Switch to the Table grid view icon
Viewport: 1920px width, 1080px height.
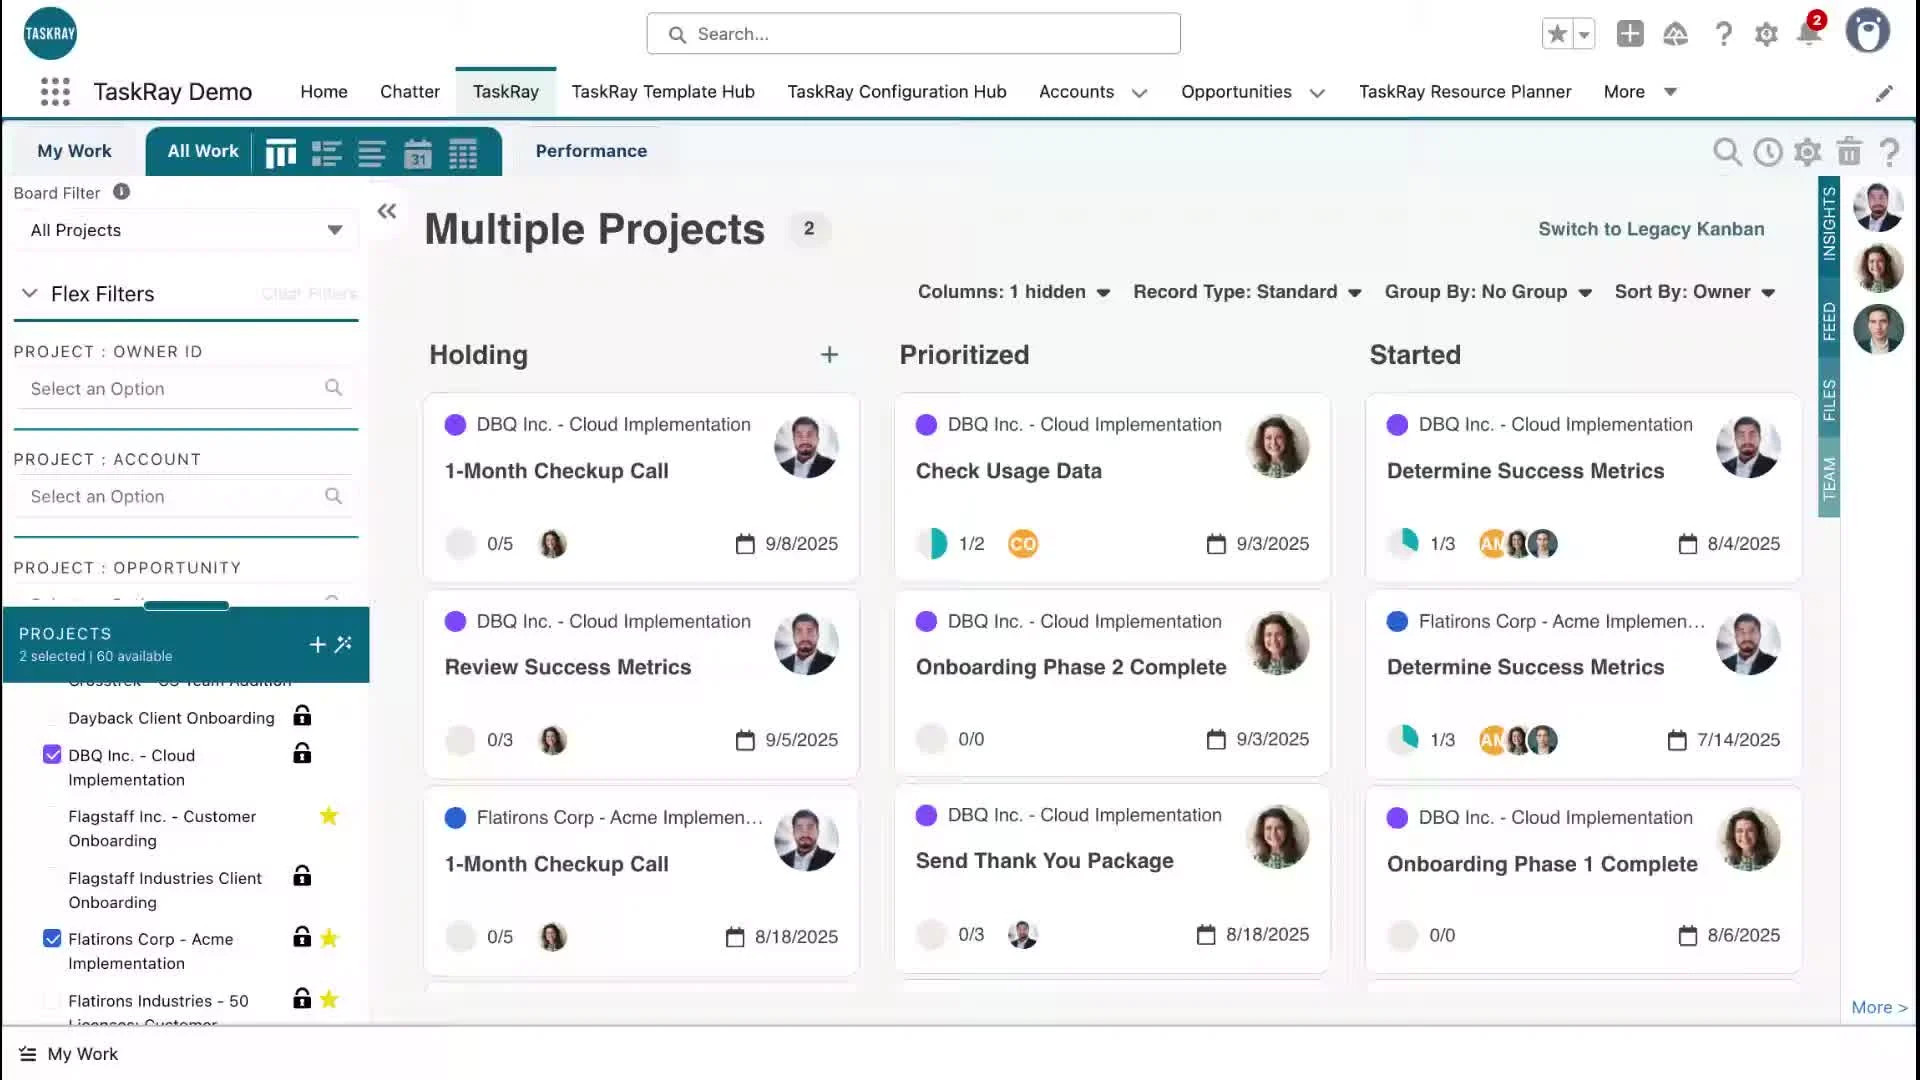coord(463,153)
